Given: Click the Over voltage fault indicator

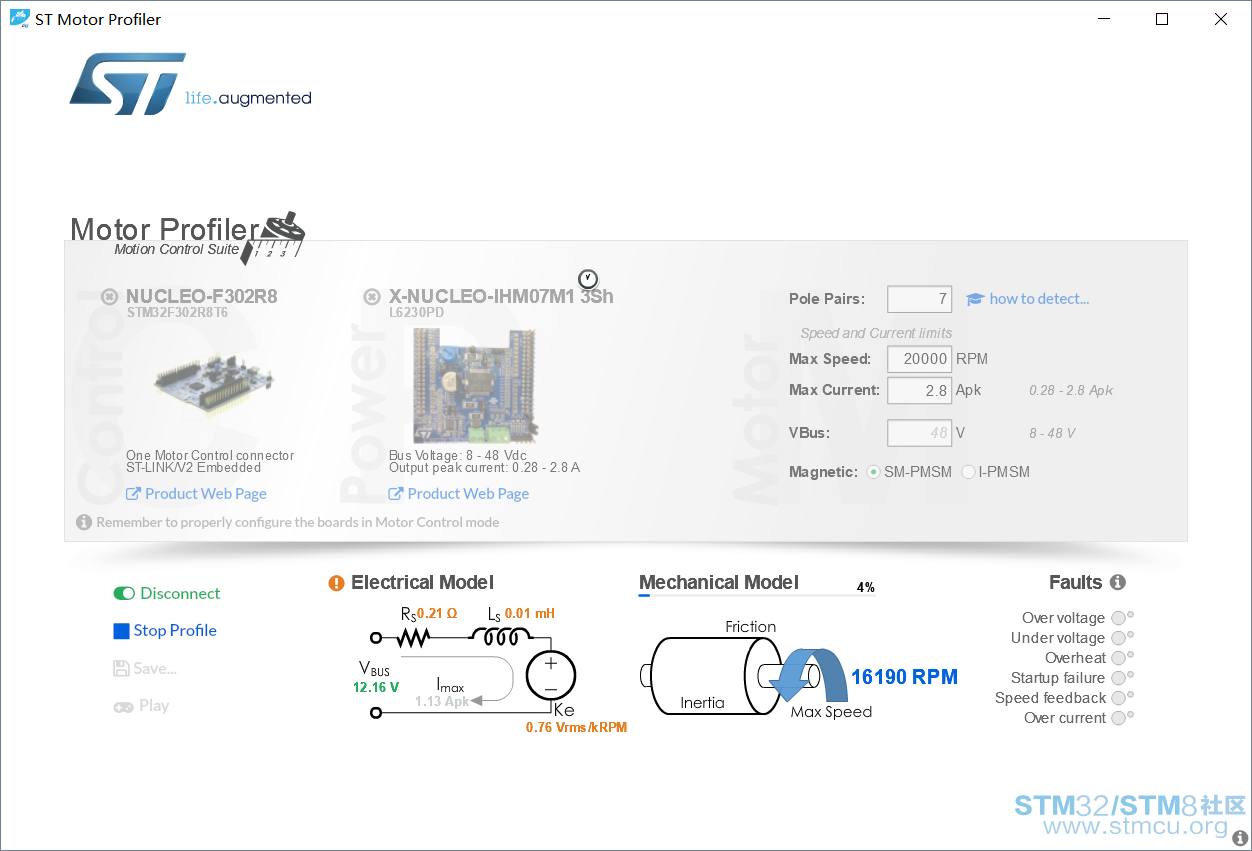Looking at the screenshot, I should (x=1118, y=618).
